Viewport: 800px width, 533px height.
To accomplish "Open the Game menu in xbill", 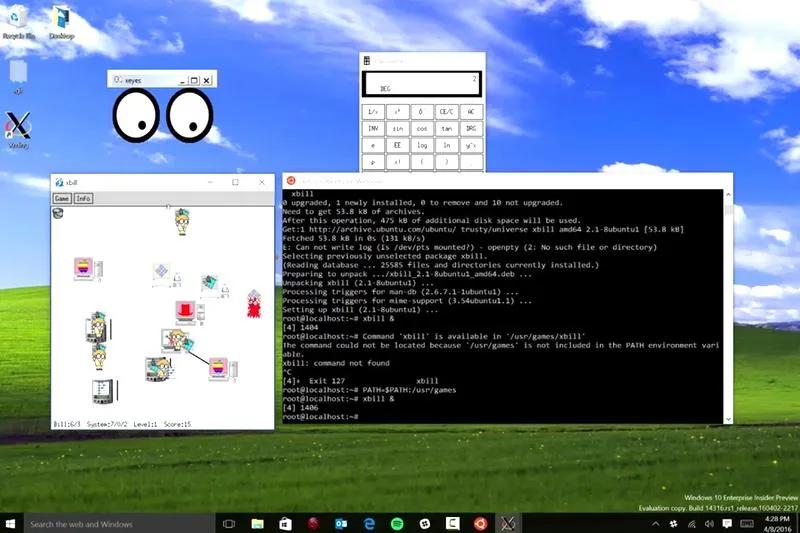I will click(x=62, y=198).
